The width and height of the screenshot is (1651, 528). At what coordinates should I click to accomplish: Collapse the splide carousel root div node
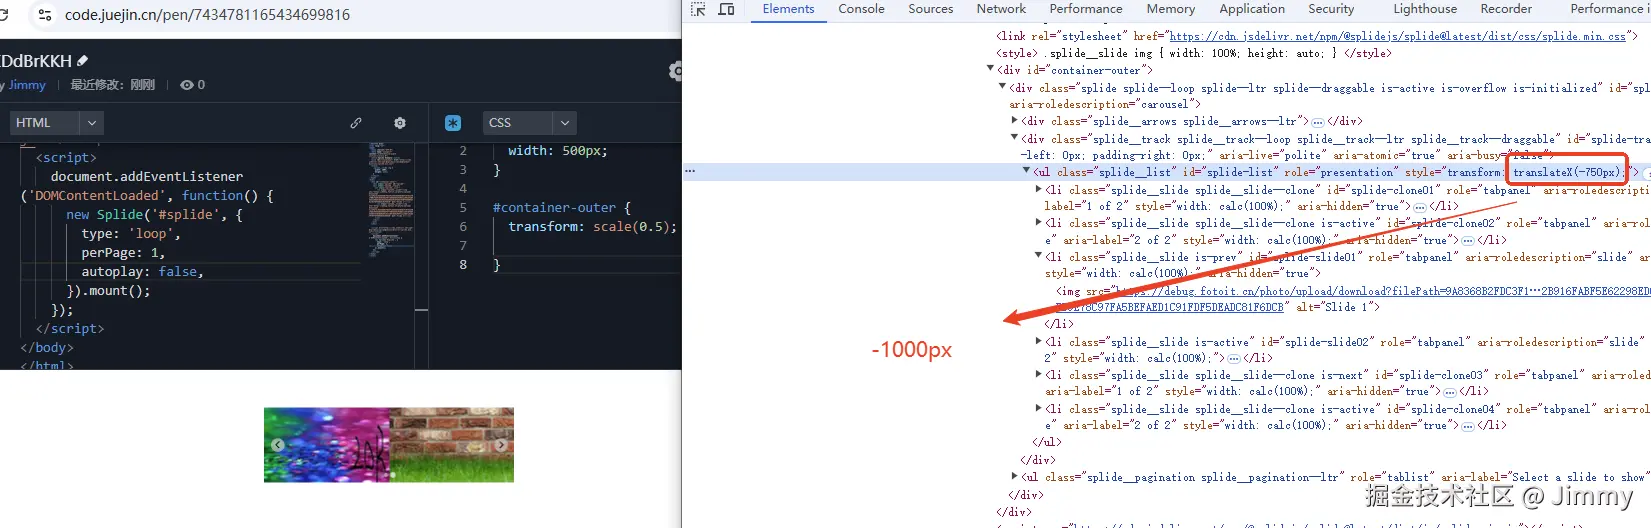pyautogui.click(x=1002, y=87)
